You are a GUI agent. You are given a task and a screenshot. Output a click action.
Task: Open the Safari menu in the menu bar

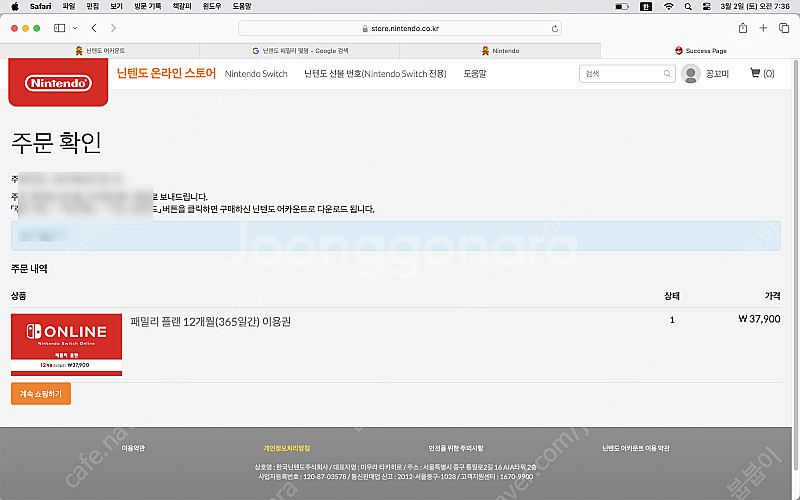click(x=40, y=7)
